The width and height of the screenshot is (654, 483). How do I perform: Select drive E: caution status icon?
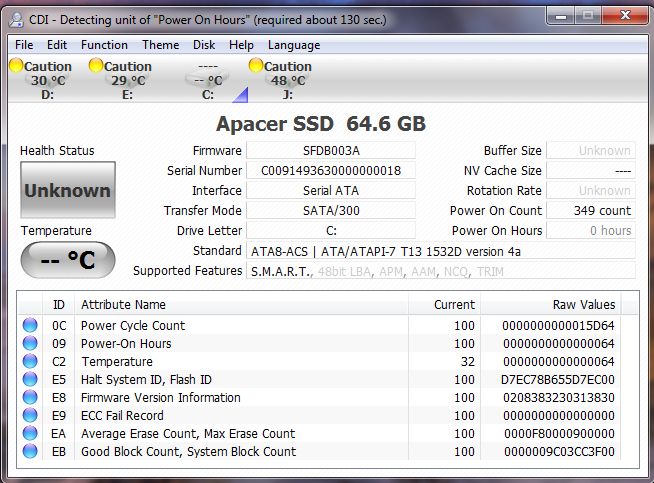96,65
